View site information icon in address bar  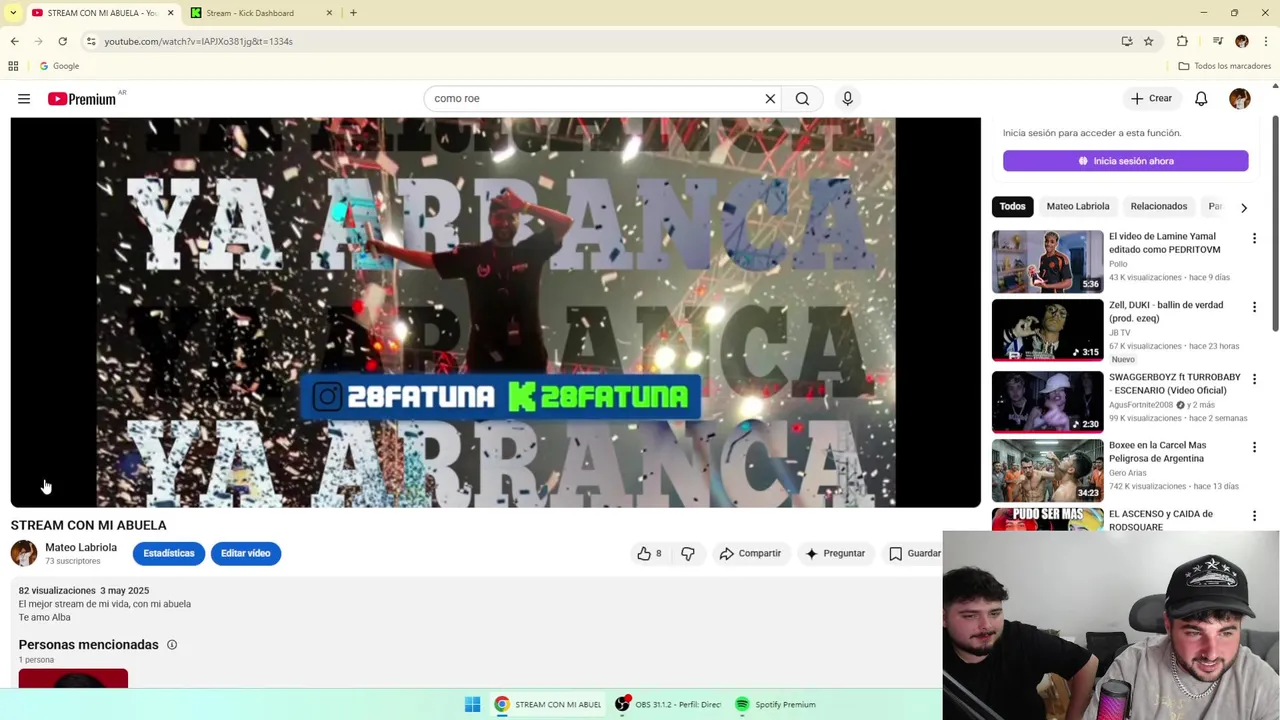coord(91,41)
